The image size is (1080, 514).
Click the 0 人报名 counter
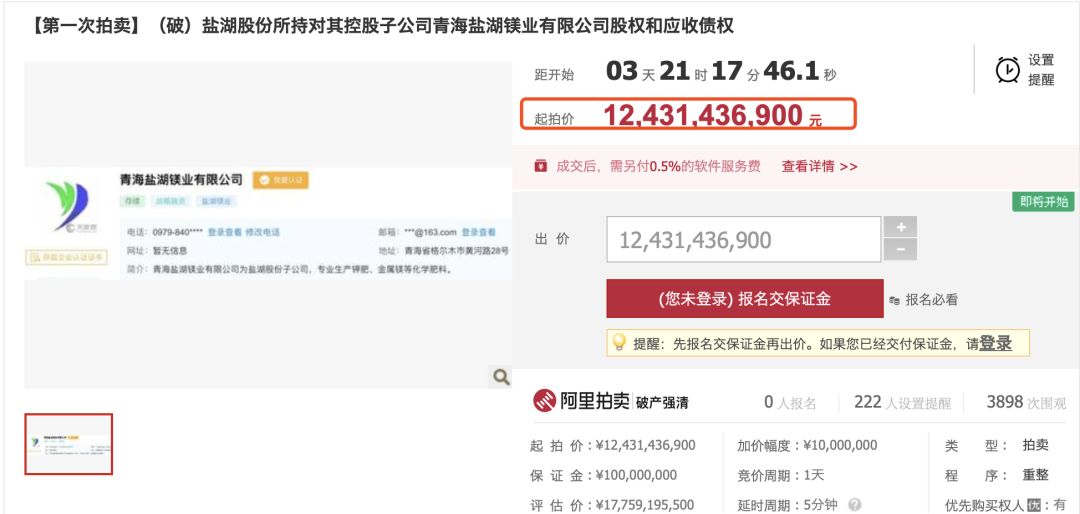(790, 402)
